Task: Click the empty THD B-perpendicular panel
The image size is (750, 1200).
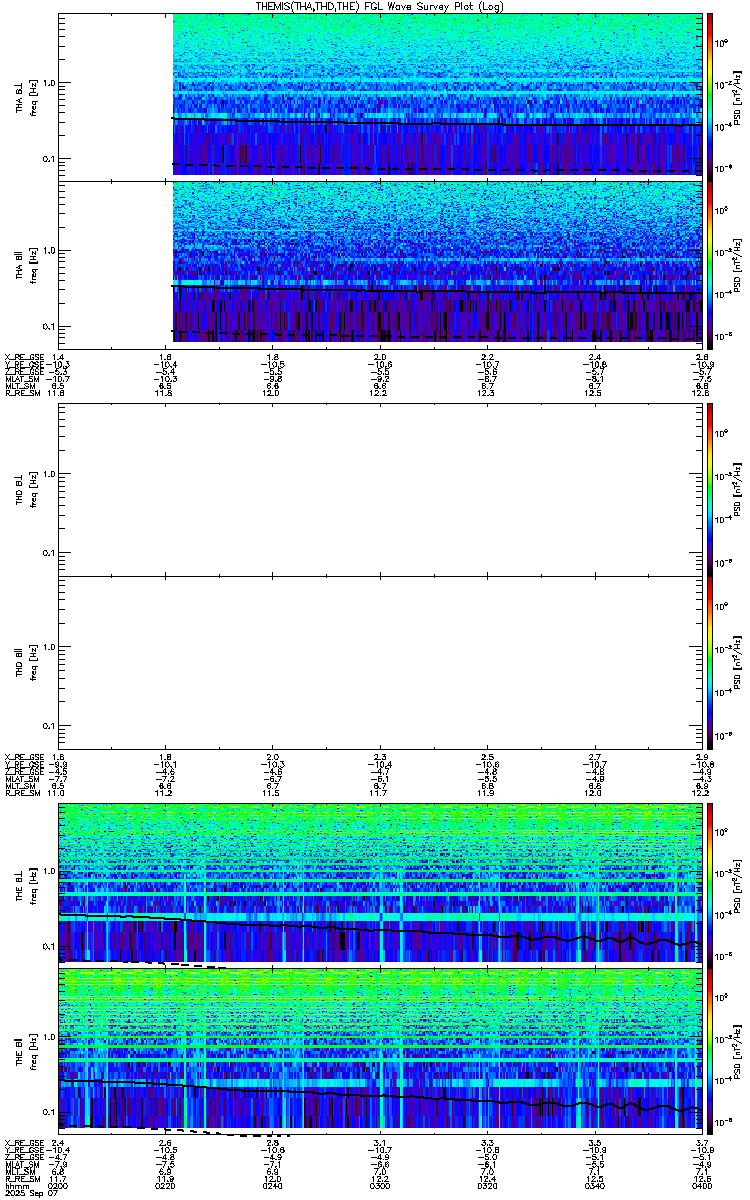Action: click(x=380, y=488)
